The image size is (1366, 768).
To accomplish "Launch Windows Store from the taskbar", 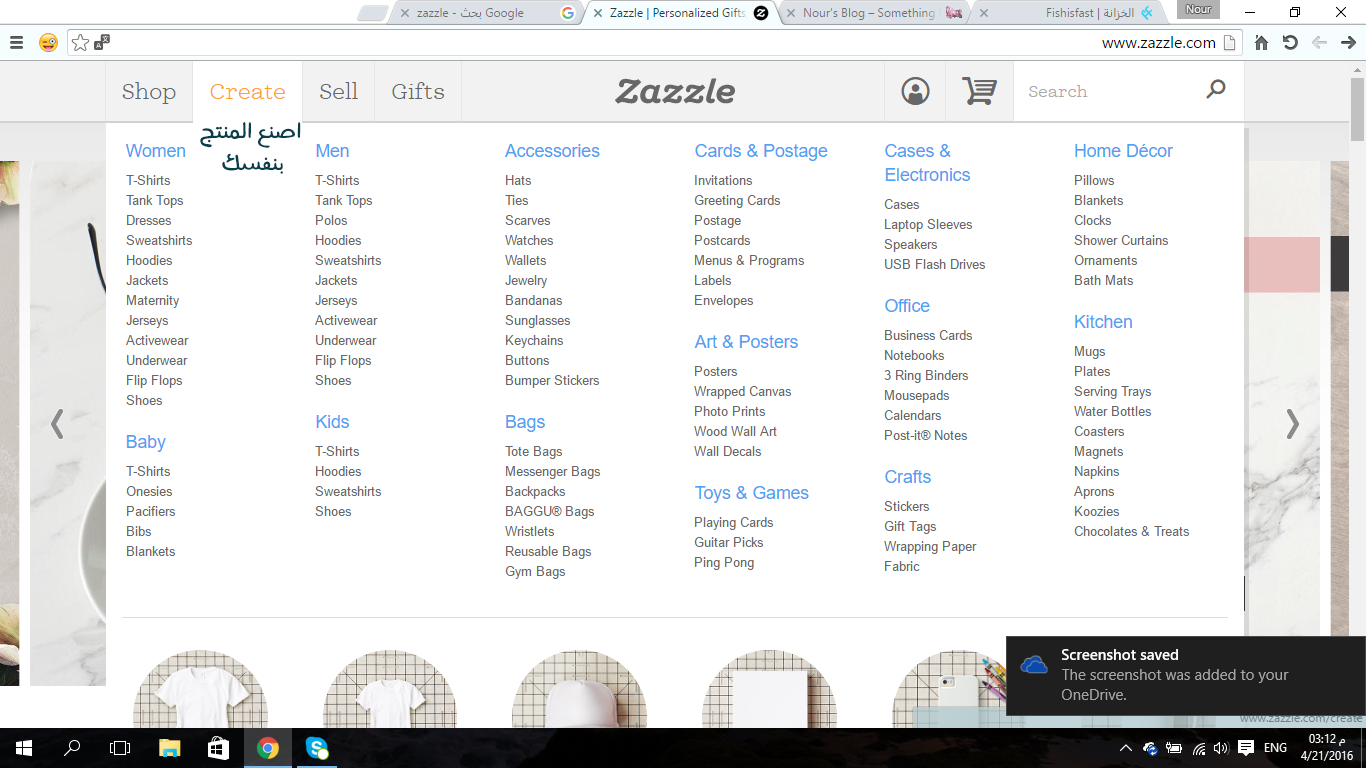I will 218,748.
